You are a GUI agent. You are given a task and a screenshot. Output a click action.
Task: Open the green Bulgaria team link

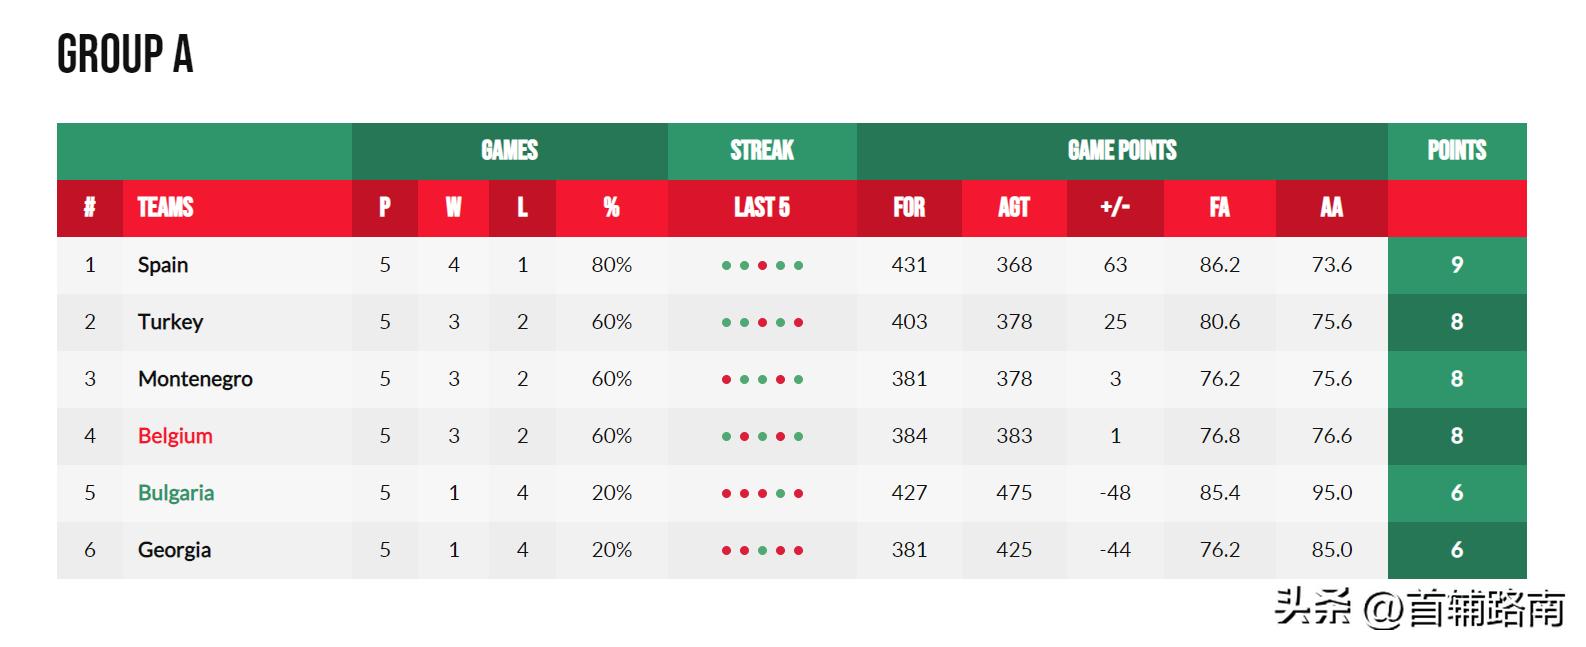pos(176,493)
